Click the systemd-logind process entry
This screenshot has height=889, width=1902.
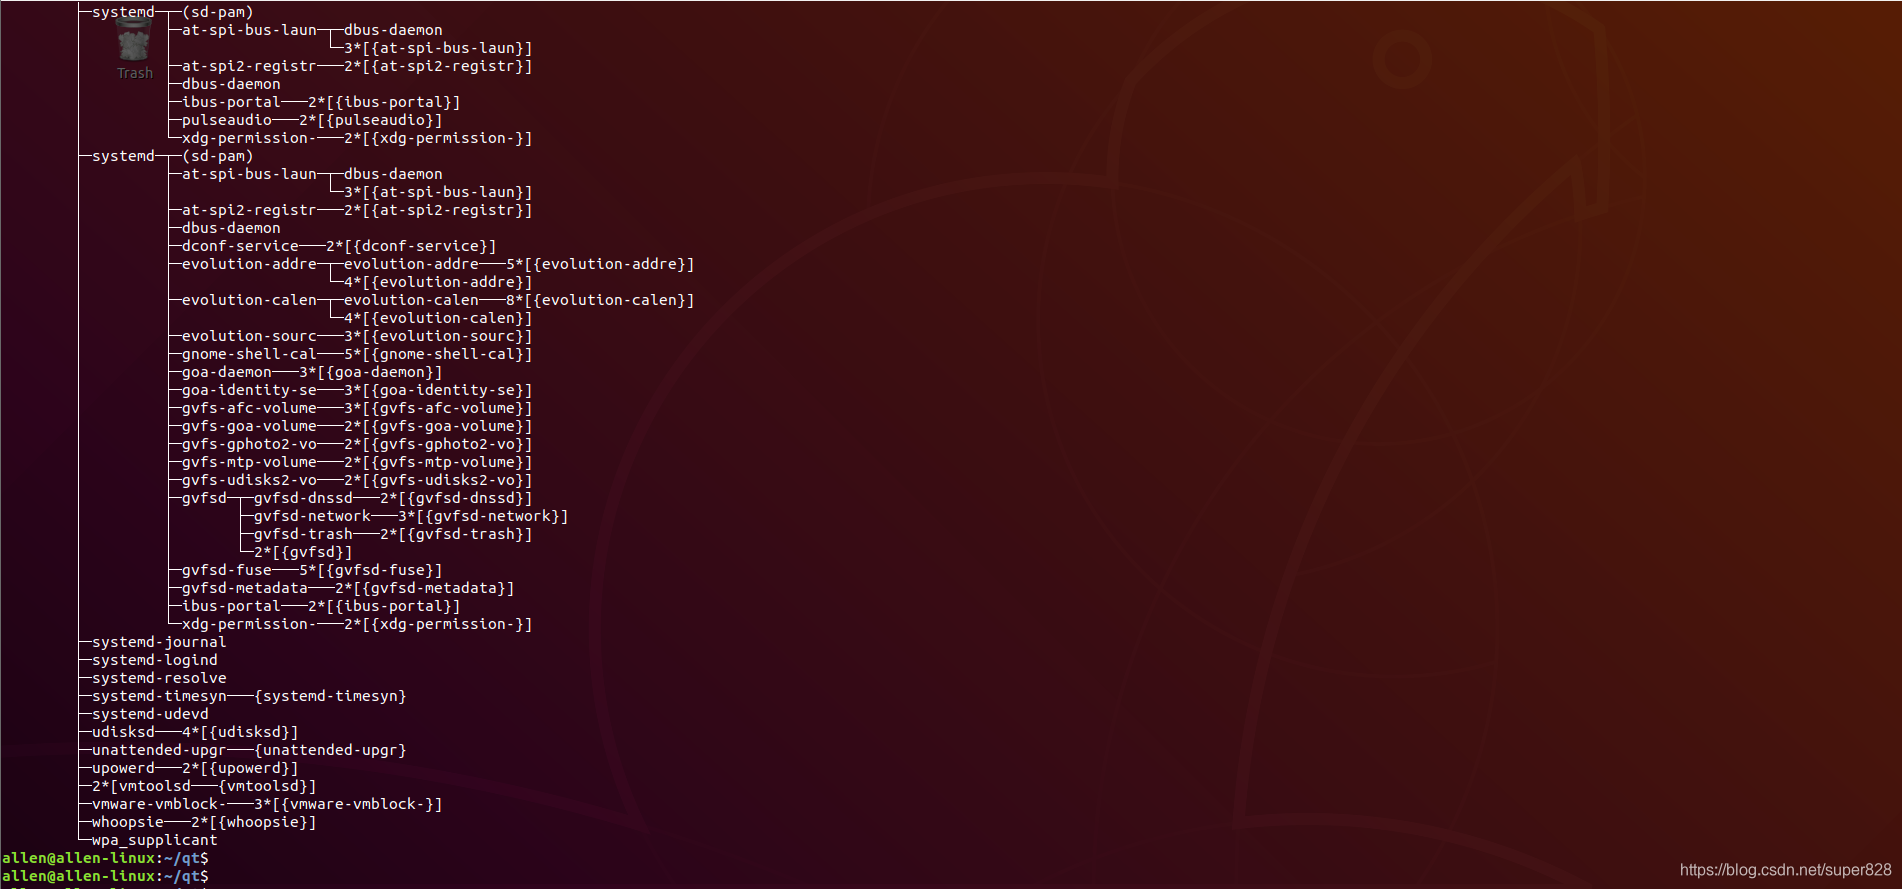point(155,660)
